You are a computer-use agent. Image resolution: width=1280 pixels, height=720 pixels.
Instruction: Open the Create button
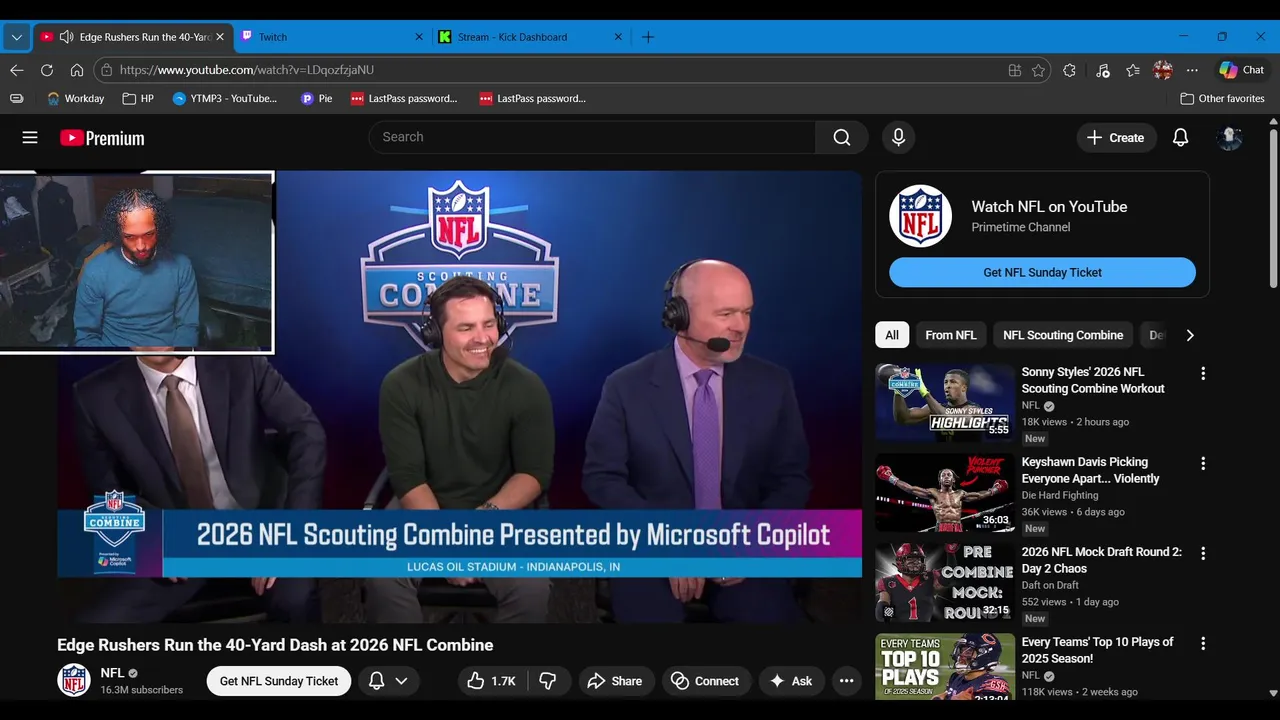(1116, 138)
